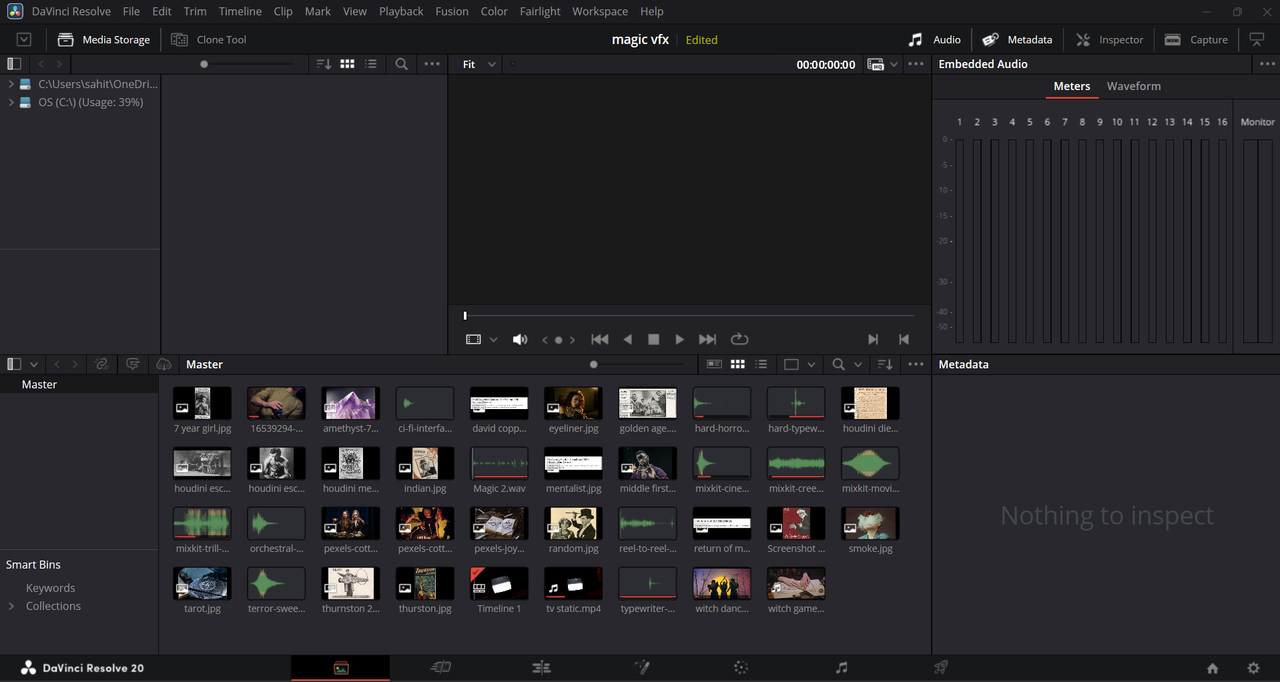This screenshot has width=1280, height=682.
Task: Toggle the Capture panel button
Action: click(1197, 40)
